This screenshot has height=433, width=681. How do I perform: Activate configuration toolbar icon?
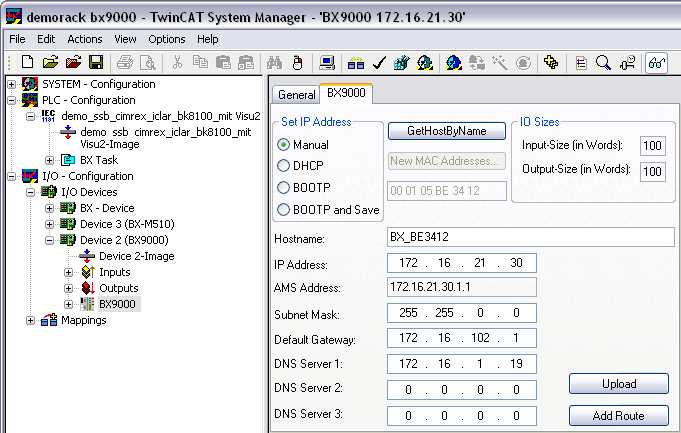point(402,63)
